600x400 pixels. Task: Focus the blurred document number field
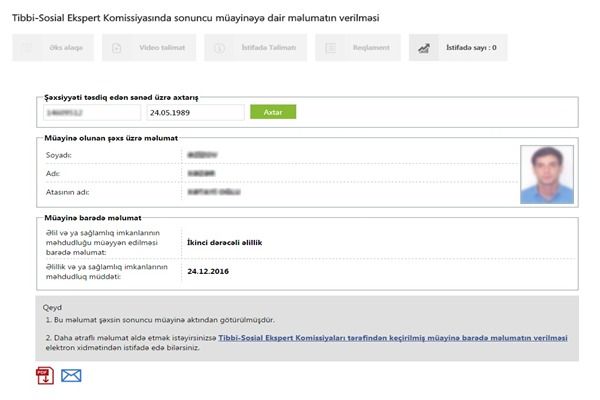[x=92, y=113]
